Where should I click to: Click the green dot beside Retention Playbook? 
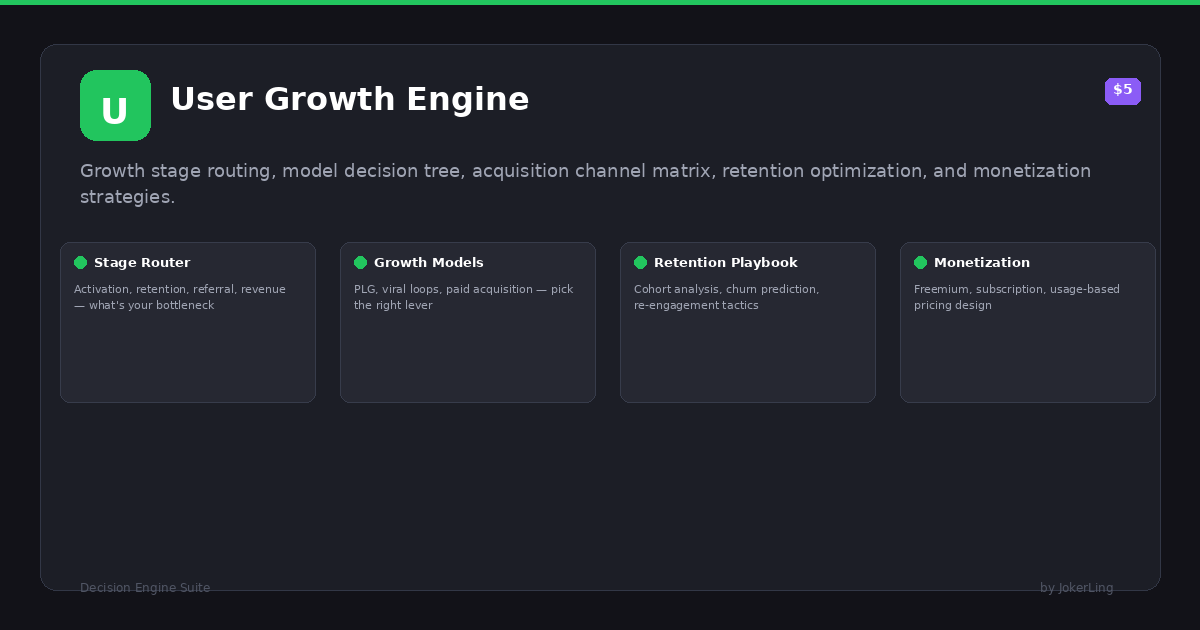tap(640, 263)
